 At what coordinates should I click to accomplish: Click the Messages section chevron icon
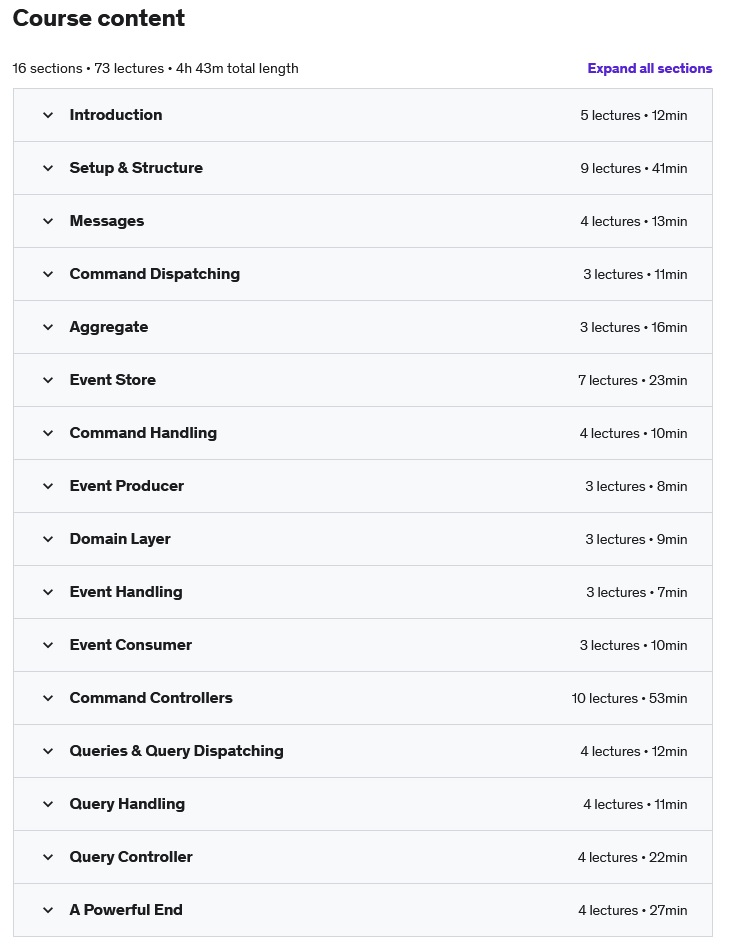pyautogui.click(x=48, y=221)
